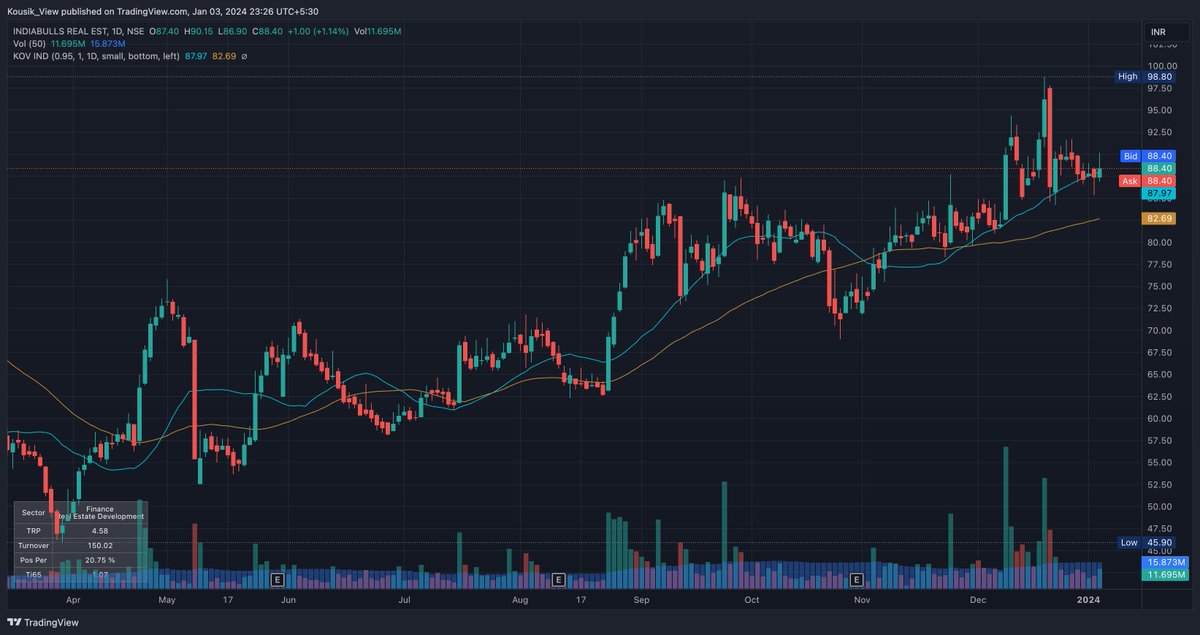Image resolution: width=1200 pixels, height=635 pixels.
Task: Click the Pos Per value 20.75 %
Action: tap(100, 560)
